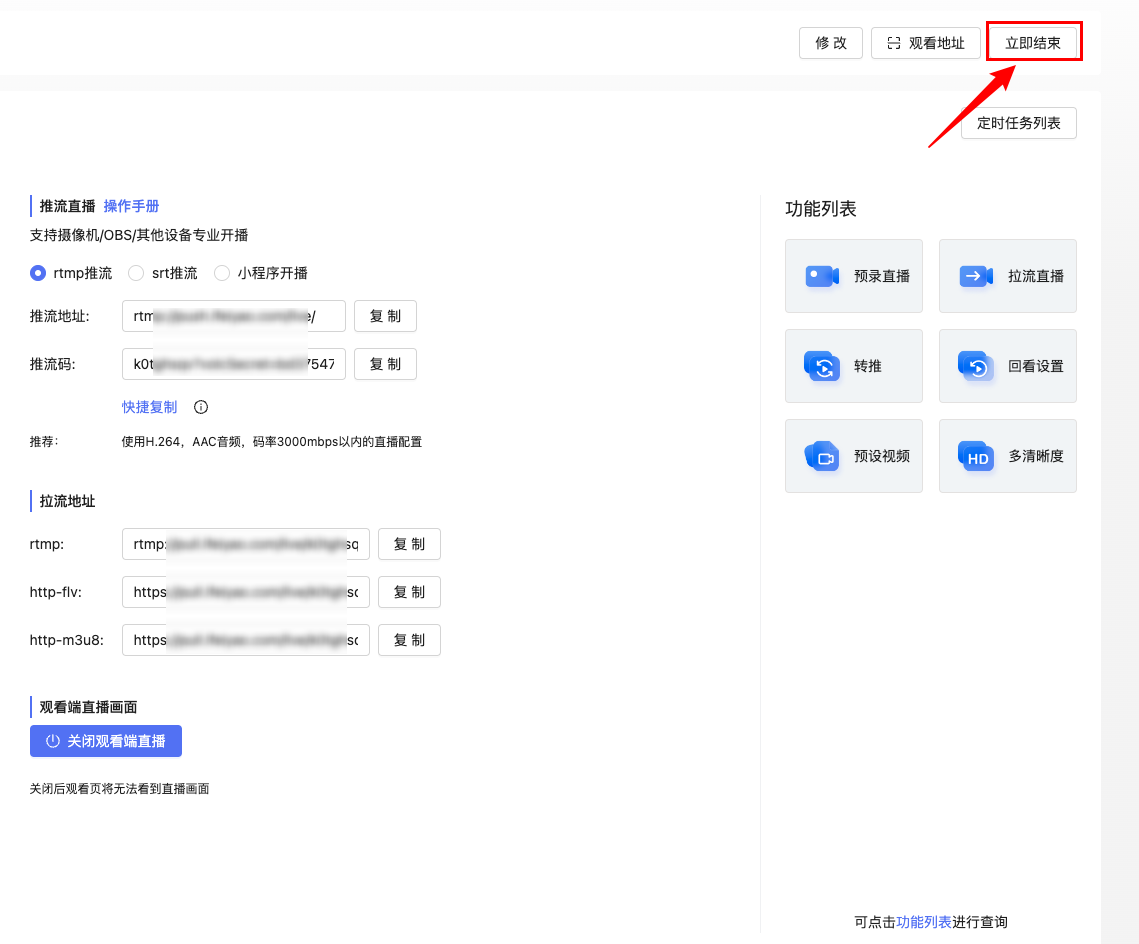
Task: Select the rtmp推流 radio option
Action: pos(38,273)
